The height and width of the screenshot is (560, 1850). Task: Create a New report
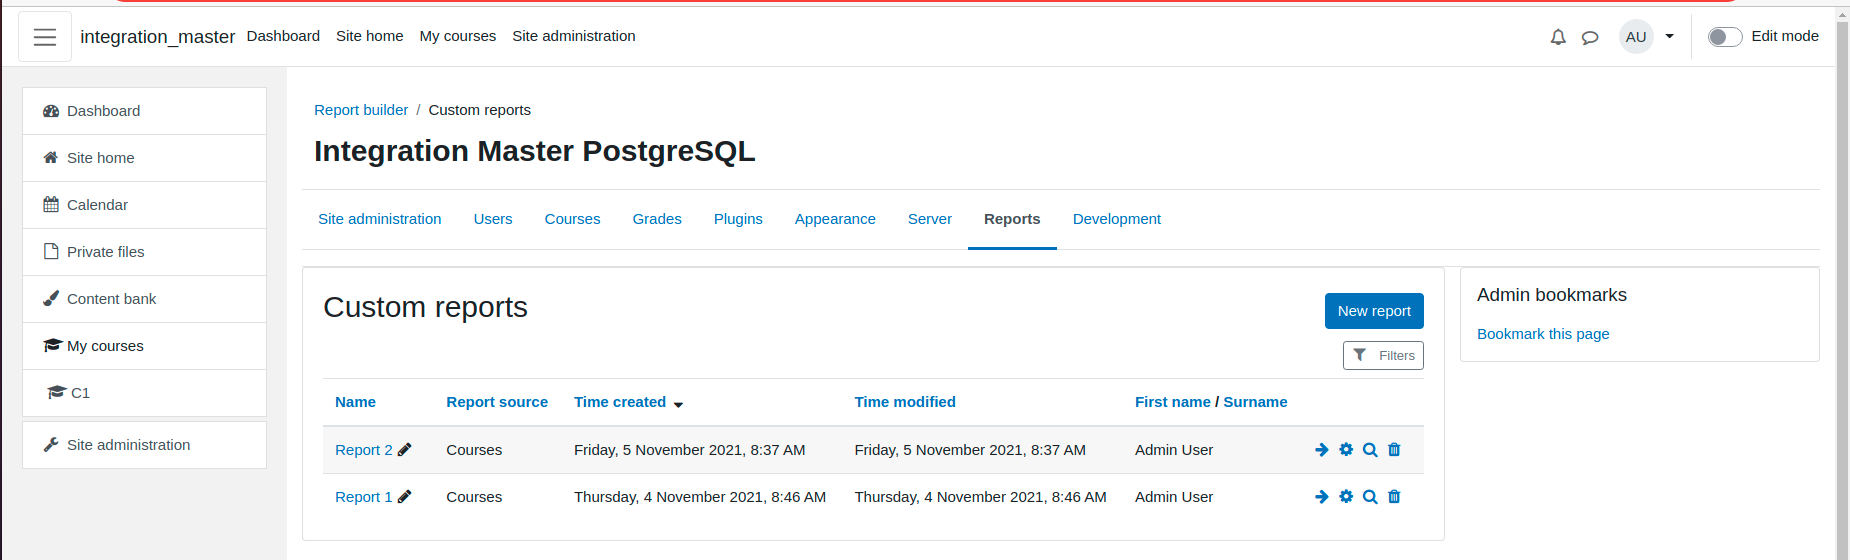1374,311
